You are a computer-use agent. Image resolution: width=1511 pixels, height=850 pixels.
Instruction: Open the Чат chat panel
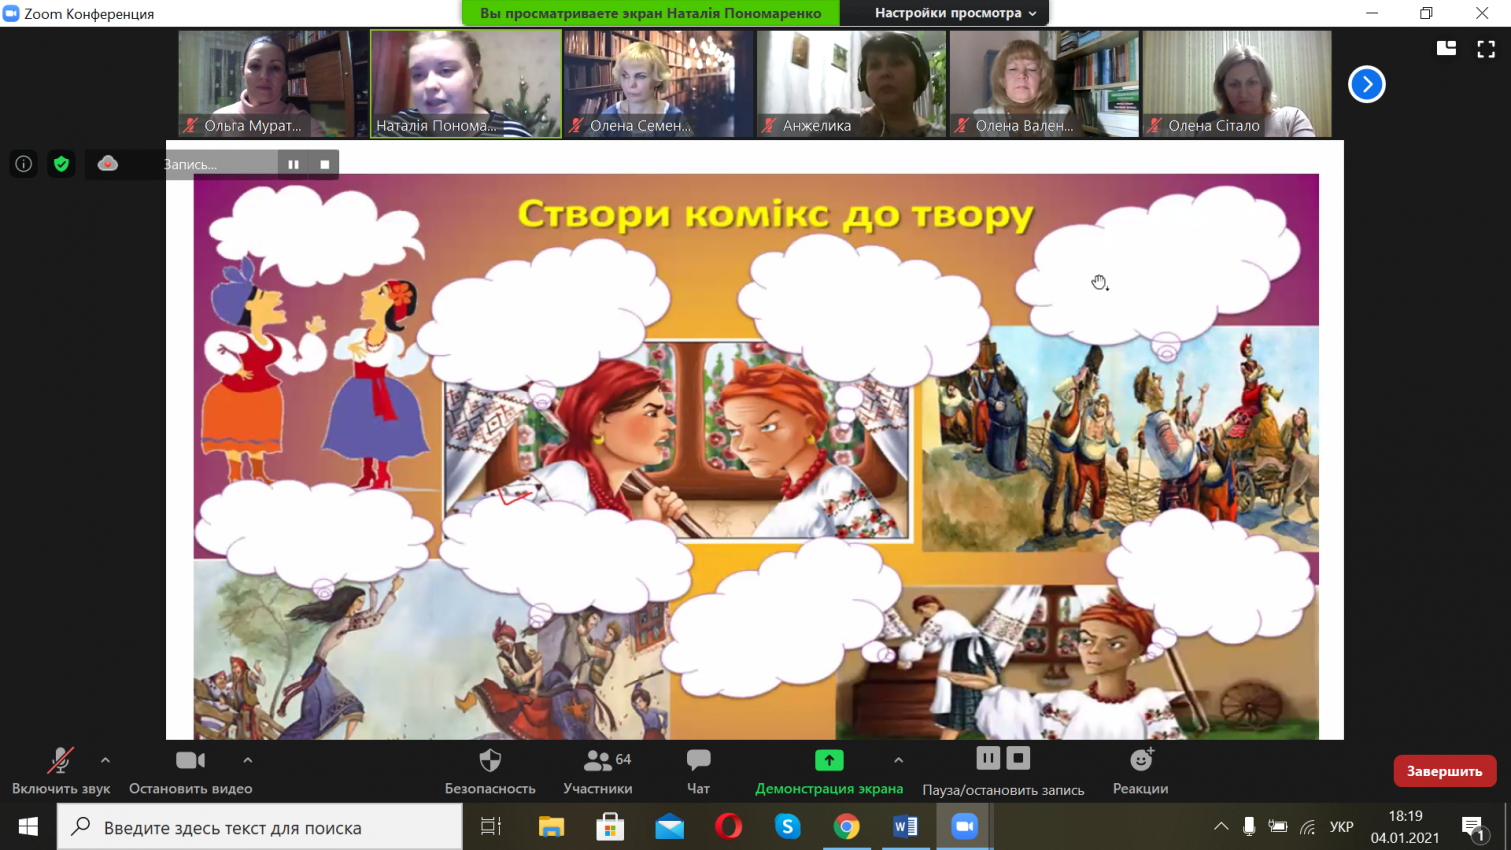coord(698,772)
